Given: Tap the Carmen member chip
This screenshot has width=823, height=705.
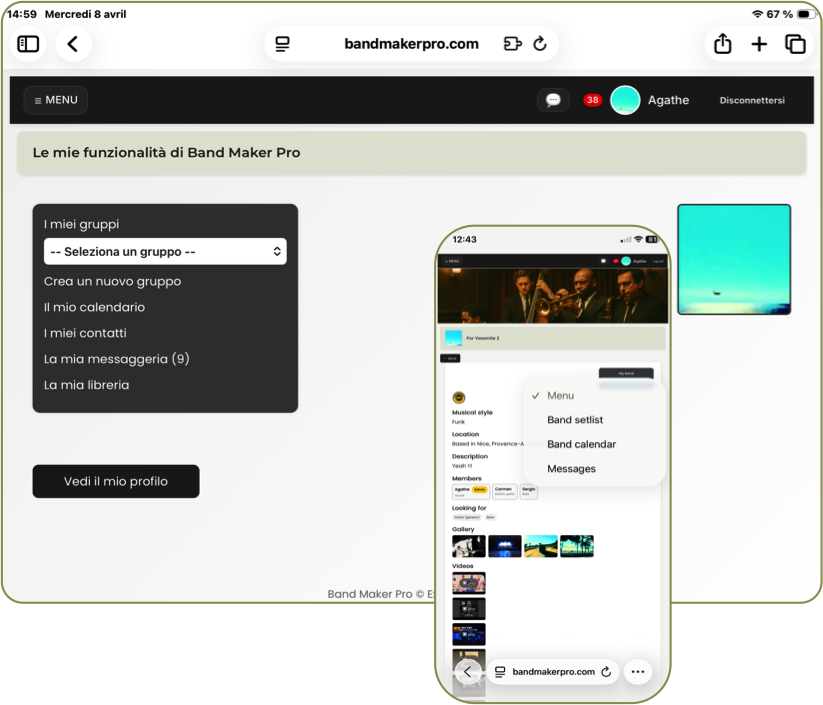Looking at the screenshot, I should [x=505, y=491].
